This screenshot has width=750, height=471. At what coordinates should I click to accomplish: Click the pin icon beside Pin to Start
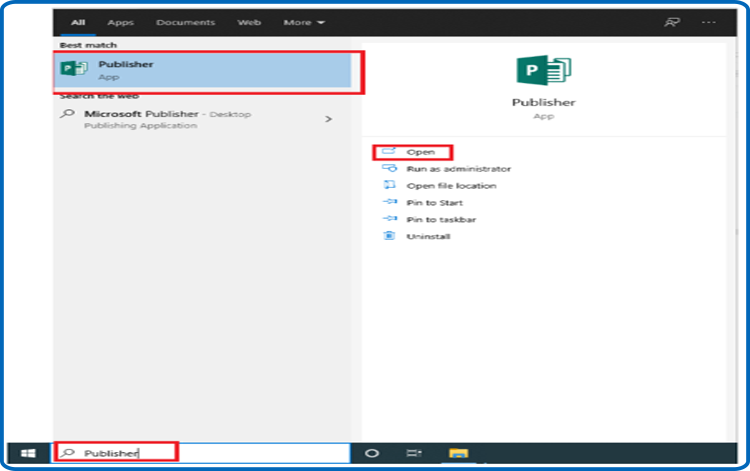tap(390, 201)
